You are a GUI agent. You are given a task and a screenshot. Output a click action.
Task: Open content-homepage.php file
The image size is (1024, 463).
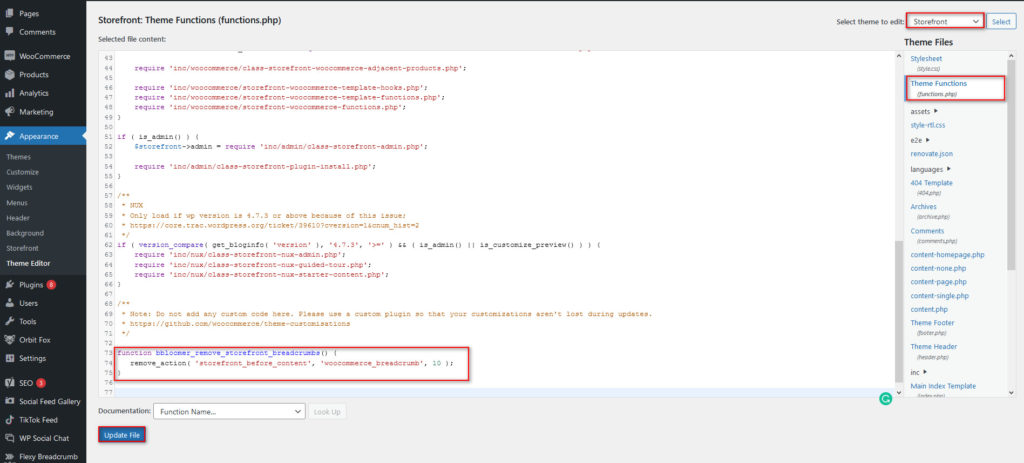pyautogui.click(x=947, y=255)
